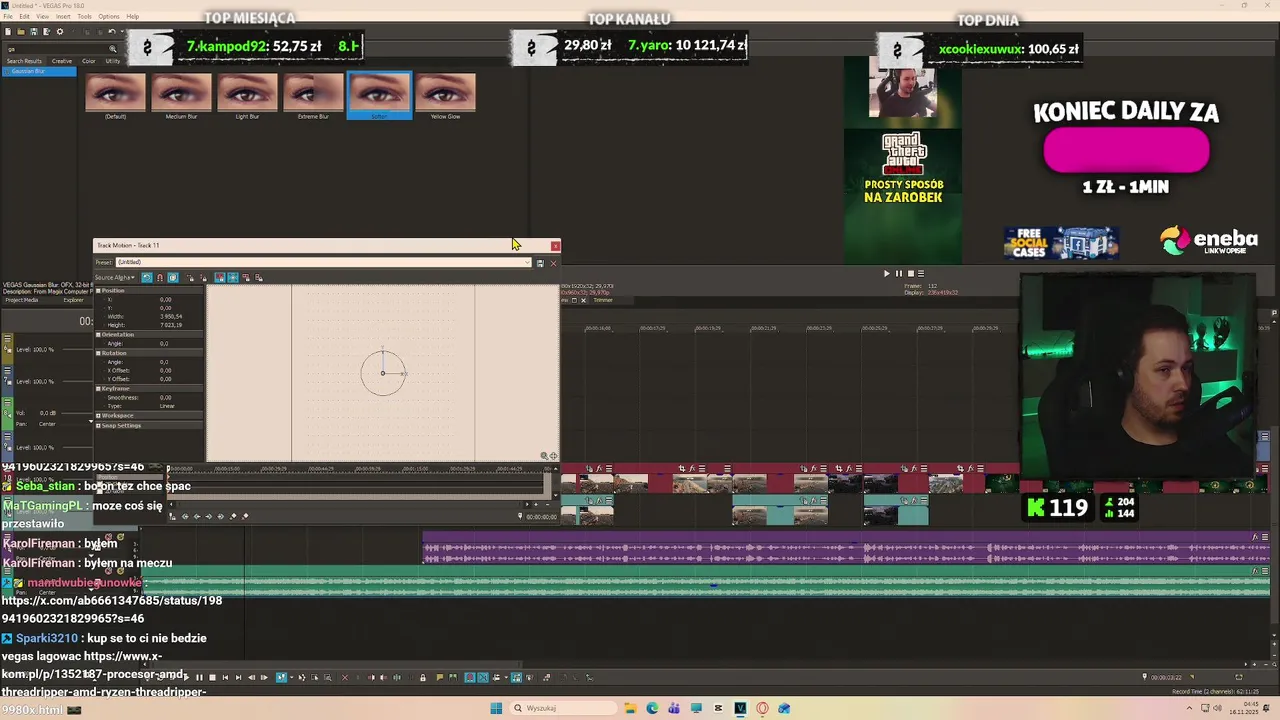Click the Height value field
Screen dimensions: 1280x720
tap(171, 325)
